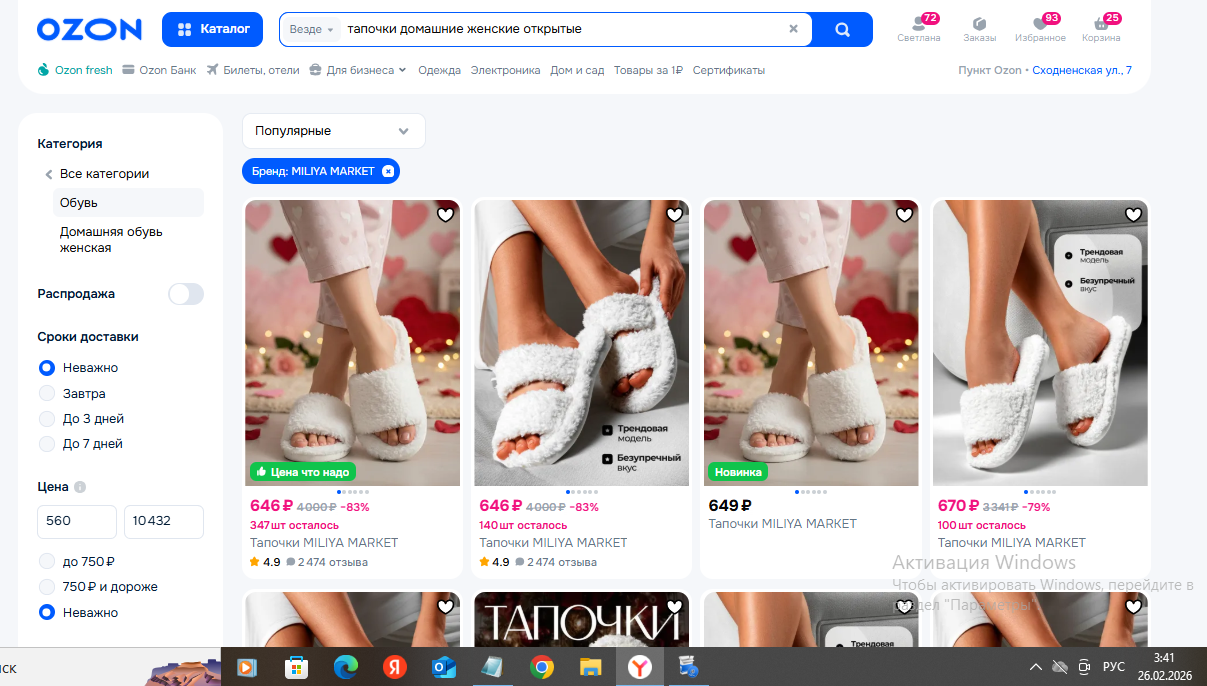Open Ozon fresh link

(x=75, y=70)
